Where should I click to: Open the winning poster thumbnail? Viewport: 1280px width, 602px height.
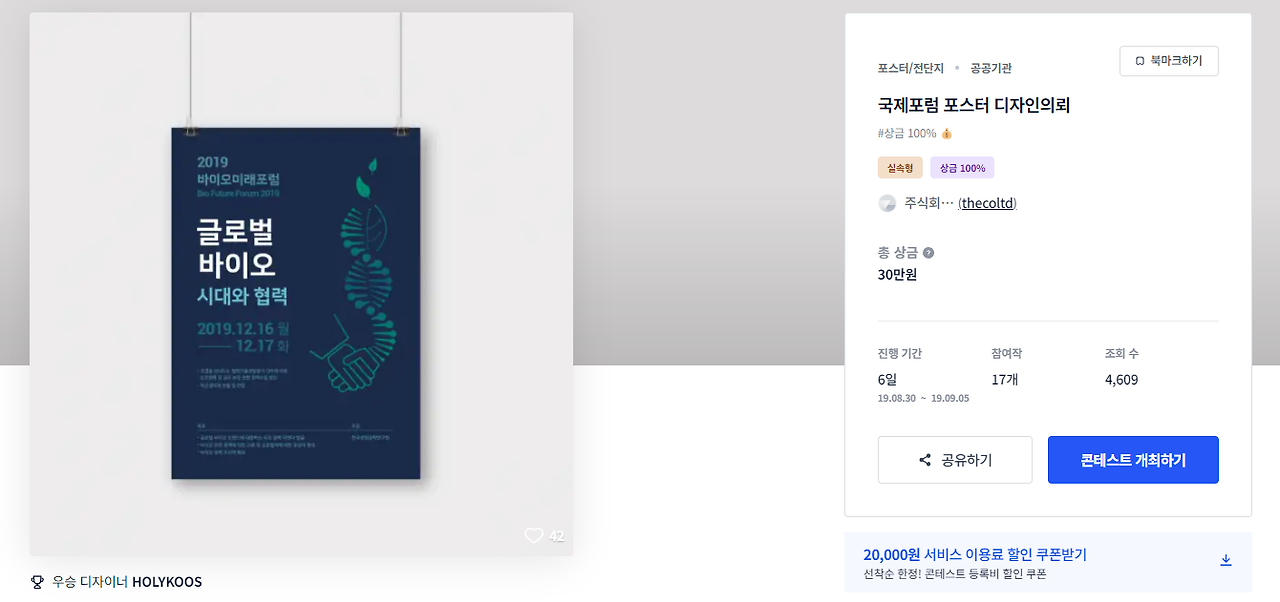pyautogui.click(x=301, y=284)
